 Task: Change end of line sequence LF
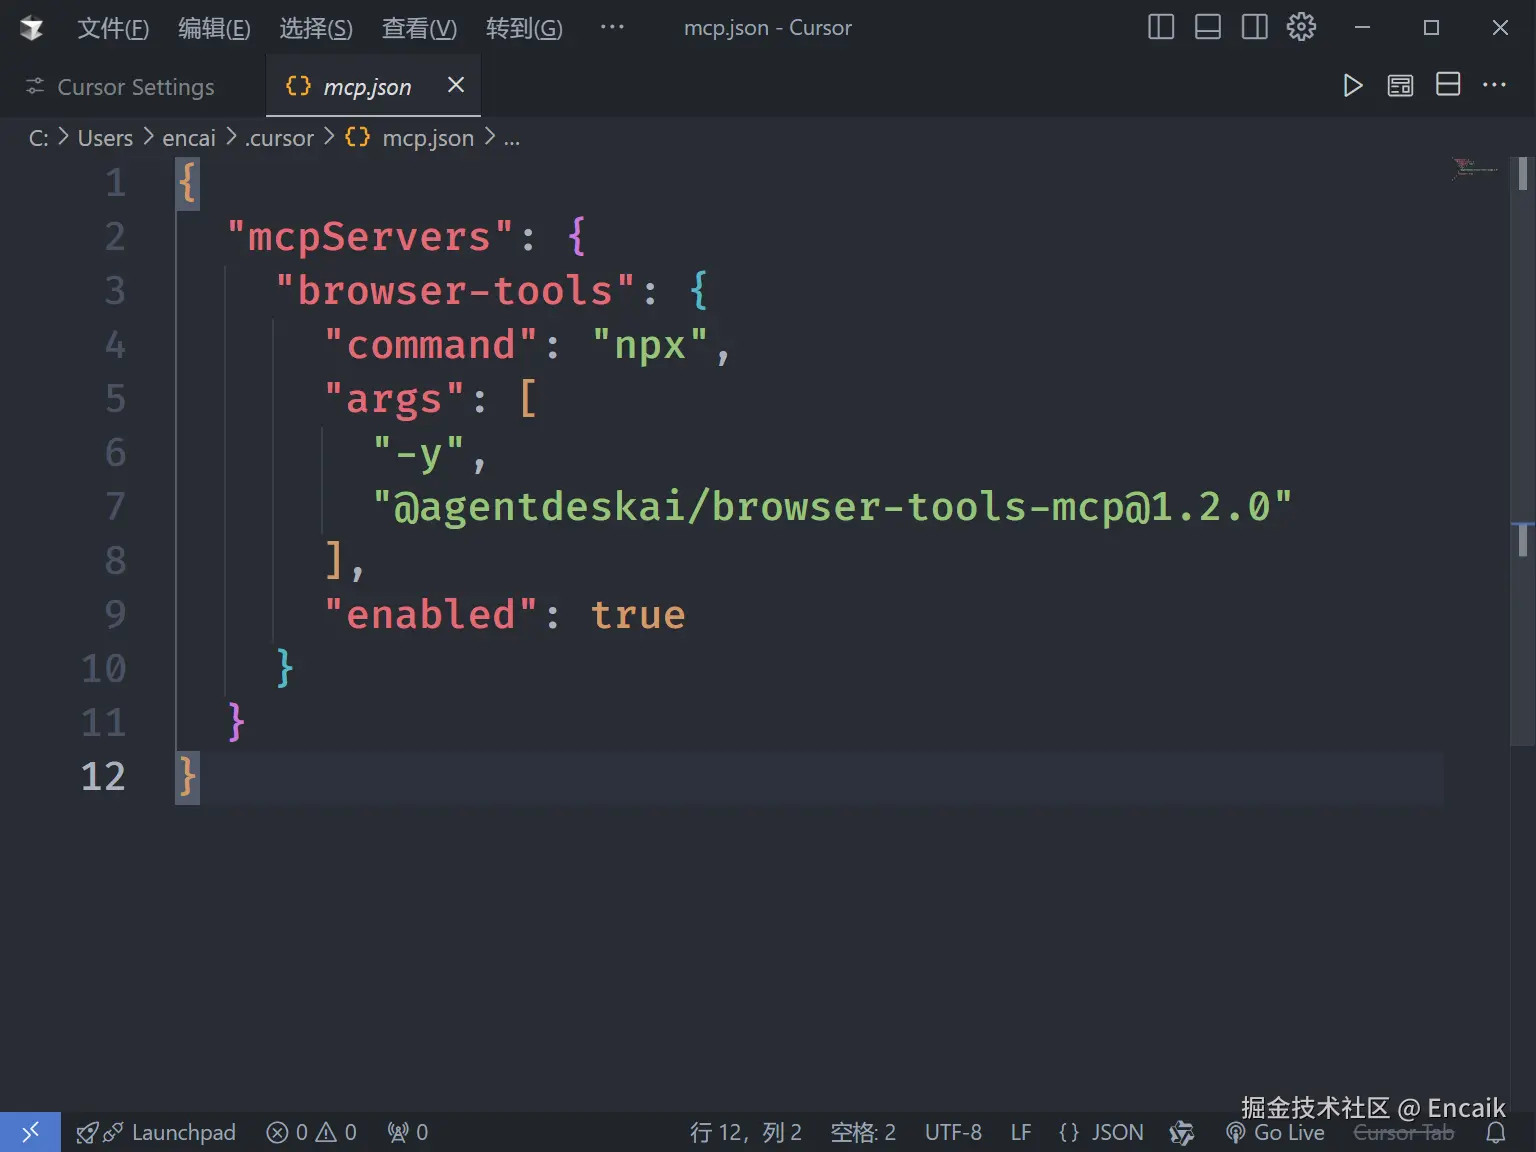pyautogui.click(x=1020, y=1132)
